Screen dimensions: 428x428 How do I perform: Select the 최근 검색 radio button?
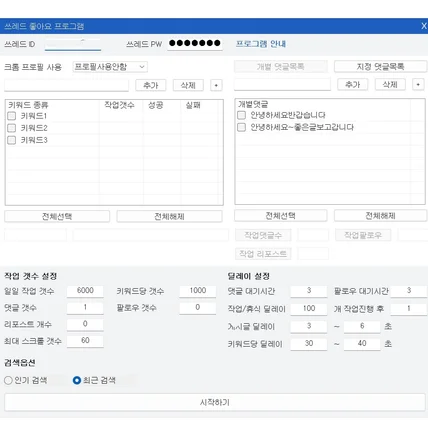point(77,380)
